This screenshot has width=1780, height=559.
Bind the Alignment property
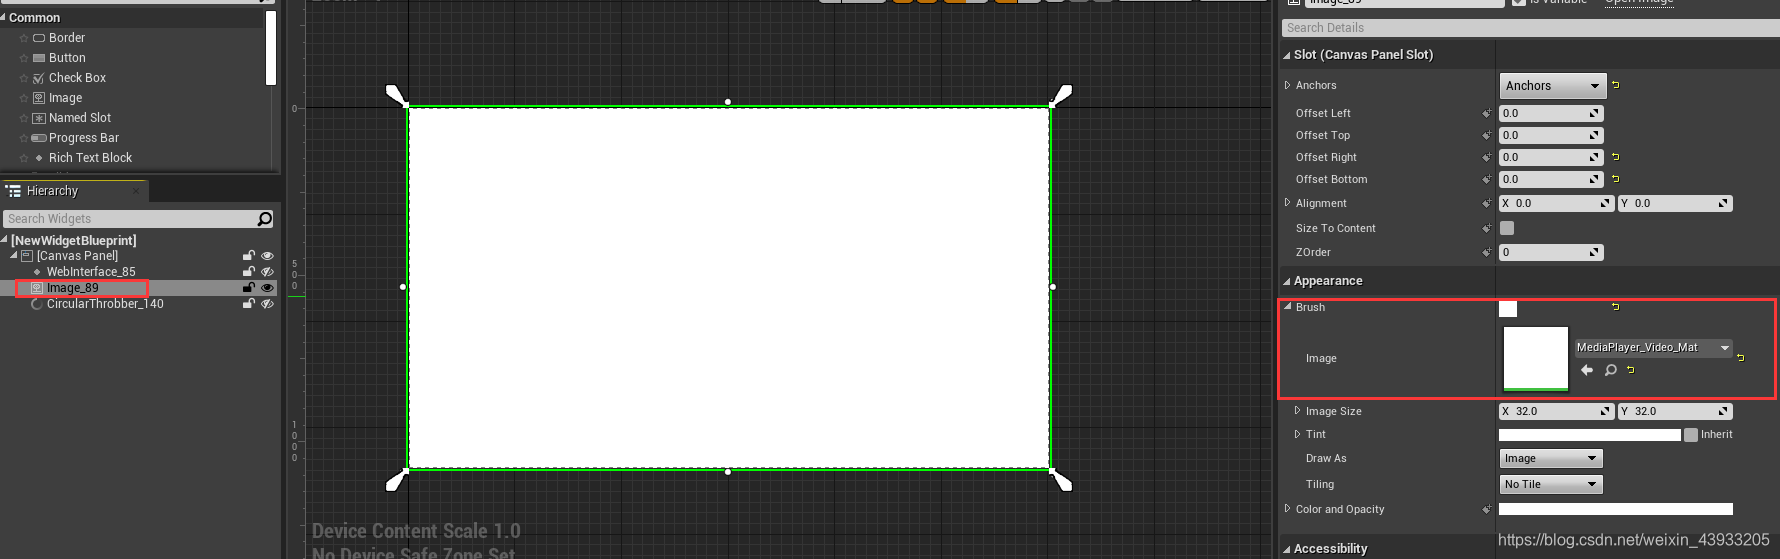pos(1487,204)
